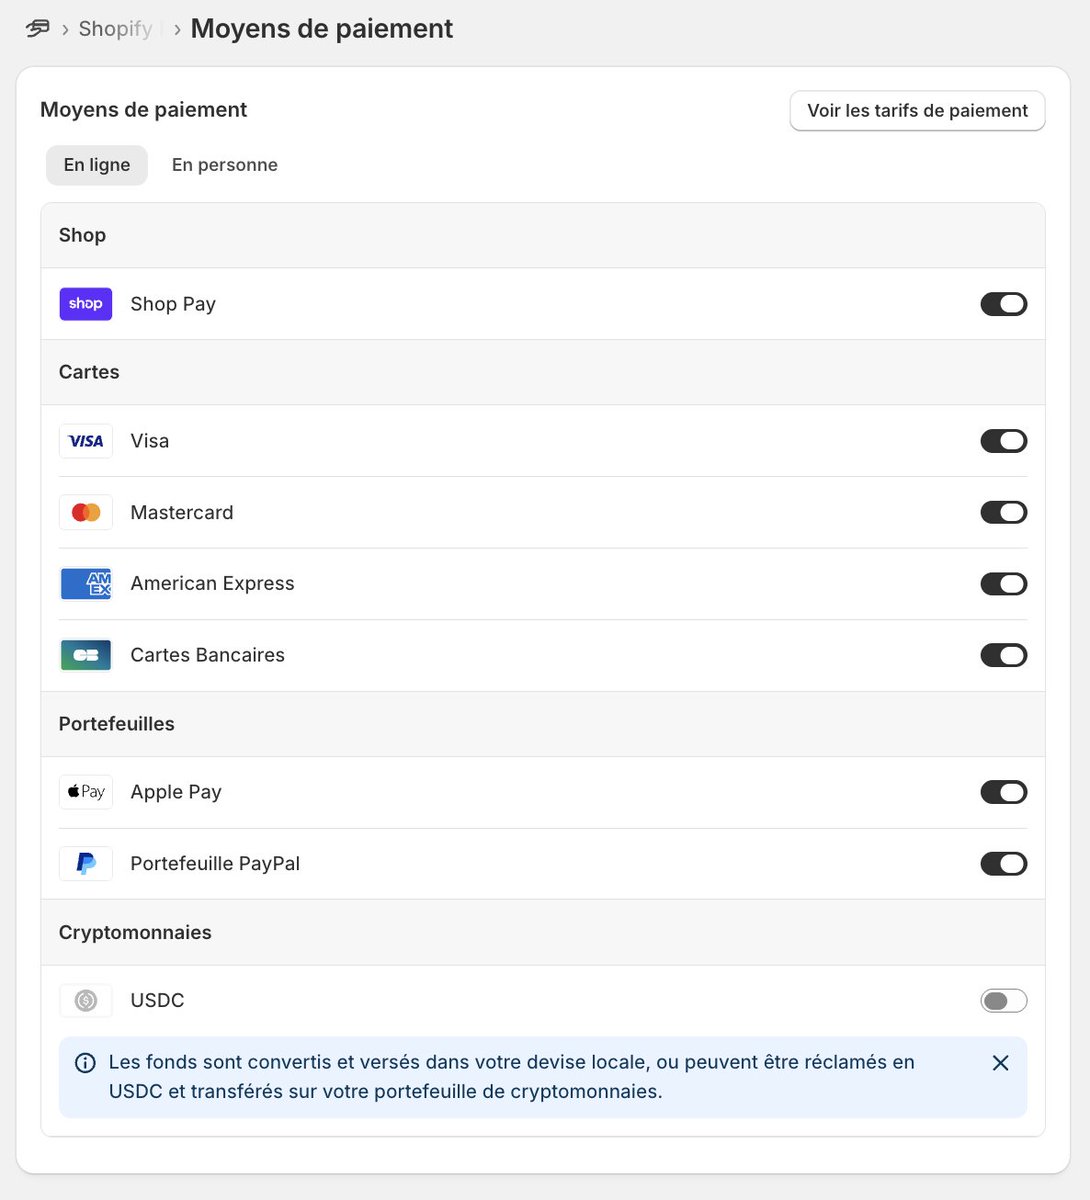Turn off the Visa payment toggle
This screenshot has width=1090, height=1200.
click(x=1004, y=441)
